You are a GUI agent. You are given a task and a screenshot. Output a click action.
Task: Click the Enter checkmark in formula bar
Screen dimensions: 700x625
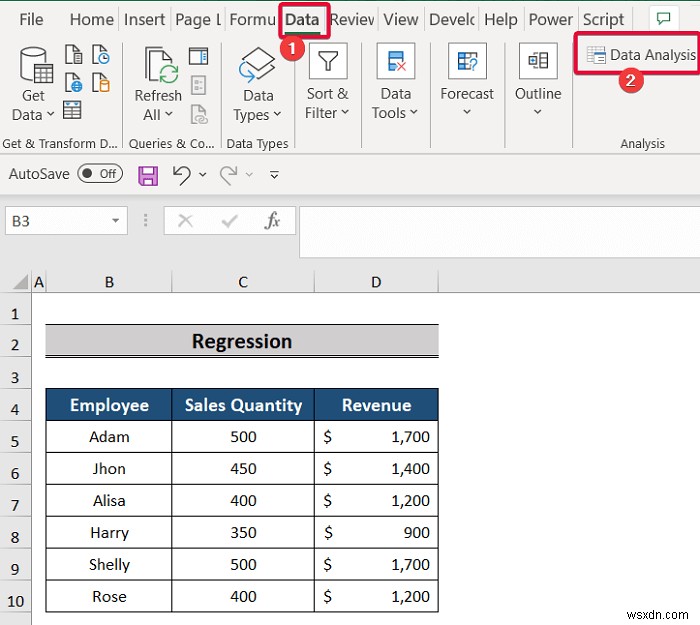(229, 220)
